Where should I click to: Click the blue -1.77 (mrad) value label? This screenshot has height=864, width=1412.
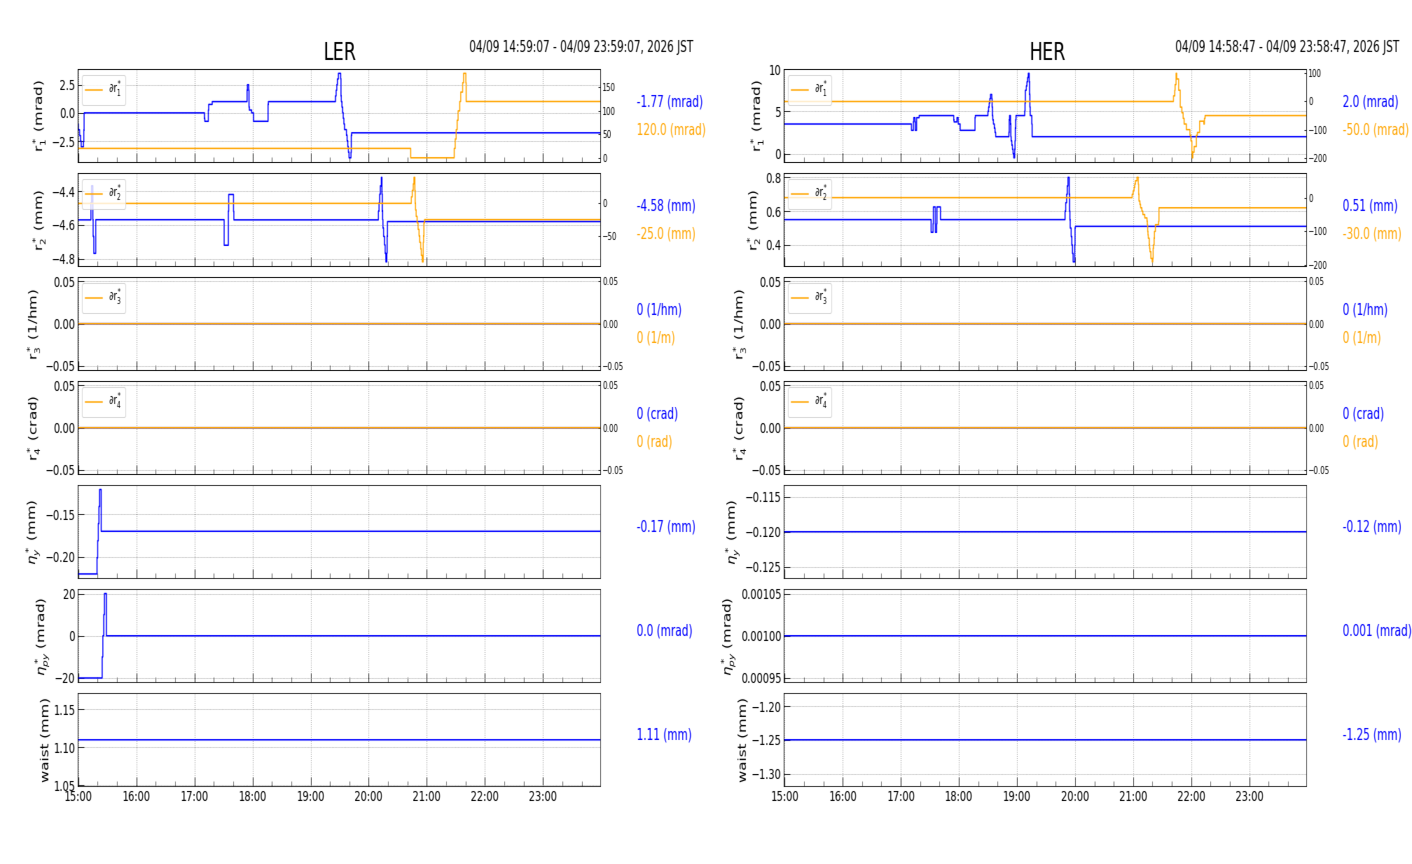pyautogui.click(x=669, y=102)
